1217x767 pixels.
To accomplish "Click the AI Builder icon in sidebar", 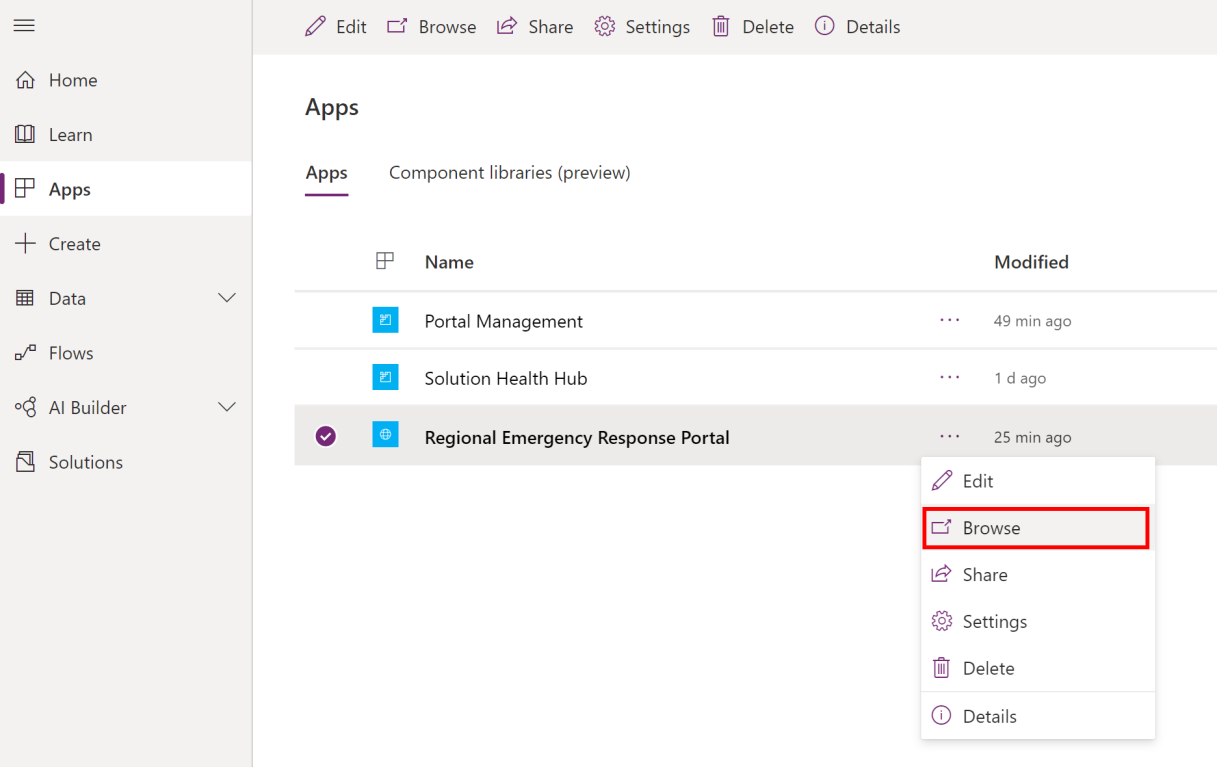I will tap(25, 407).
